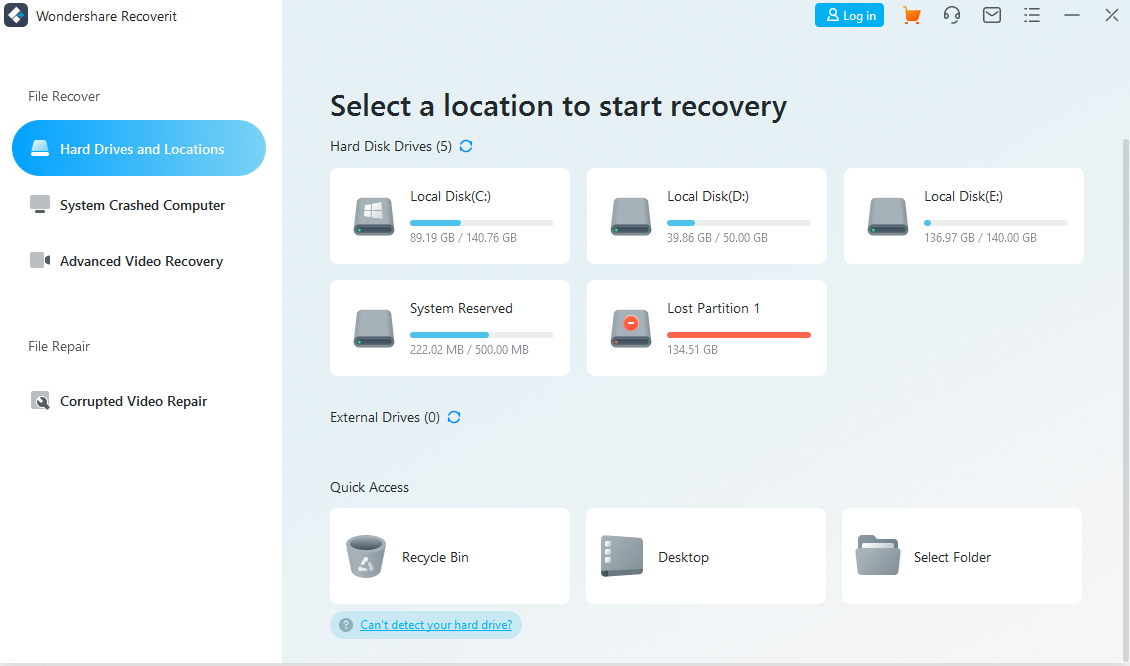
Task: Click the Wondershare Recoverit logo icon
Action: pyautogui.click(x=16, y=15)
